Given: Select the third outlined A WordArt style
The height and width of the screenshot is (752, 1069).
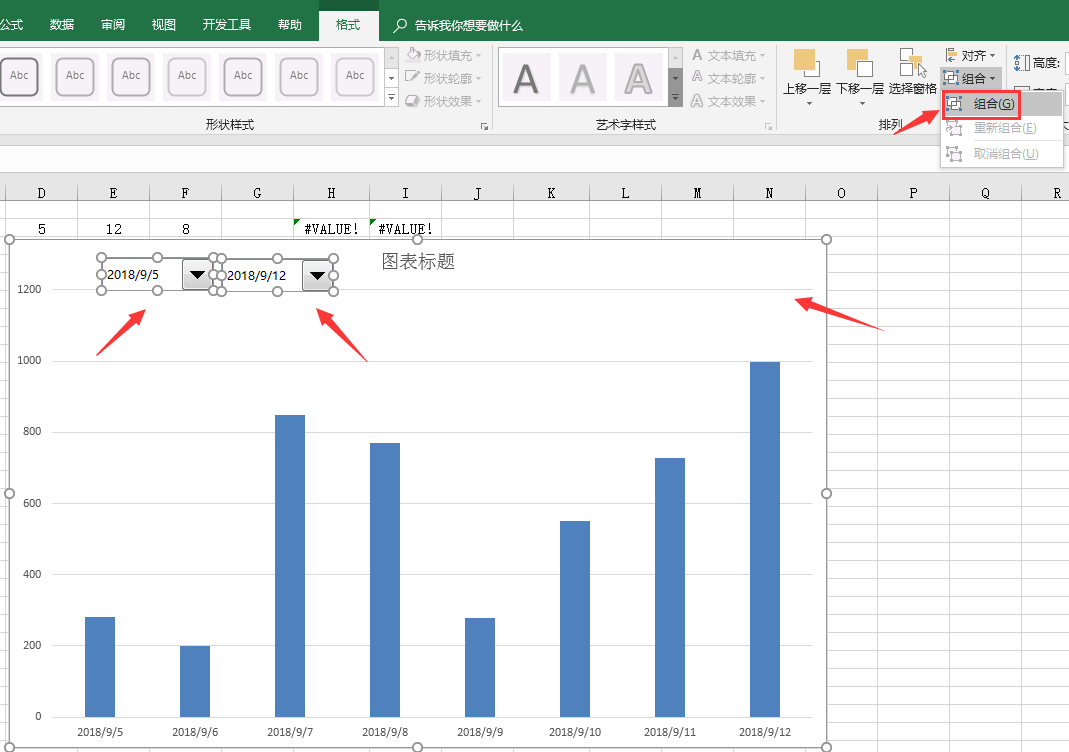Looking at the screenshot, I should pos(637,78).
